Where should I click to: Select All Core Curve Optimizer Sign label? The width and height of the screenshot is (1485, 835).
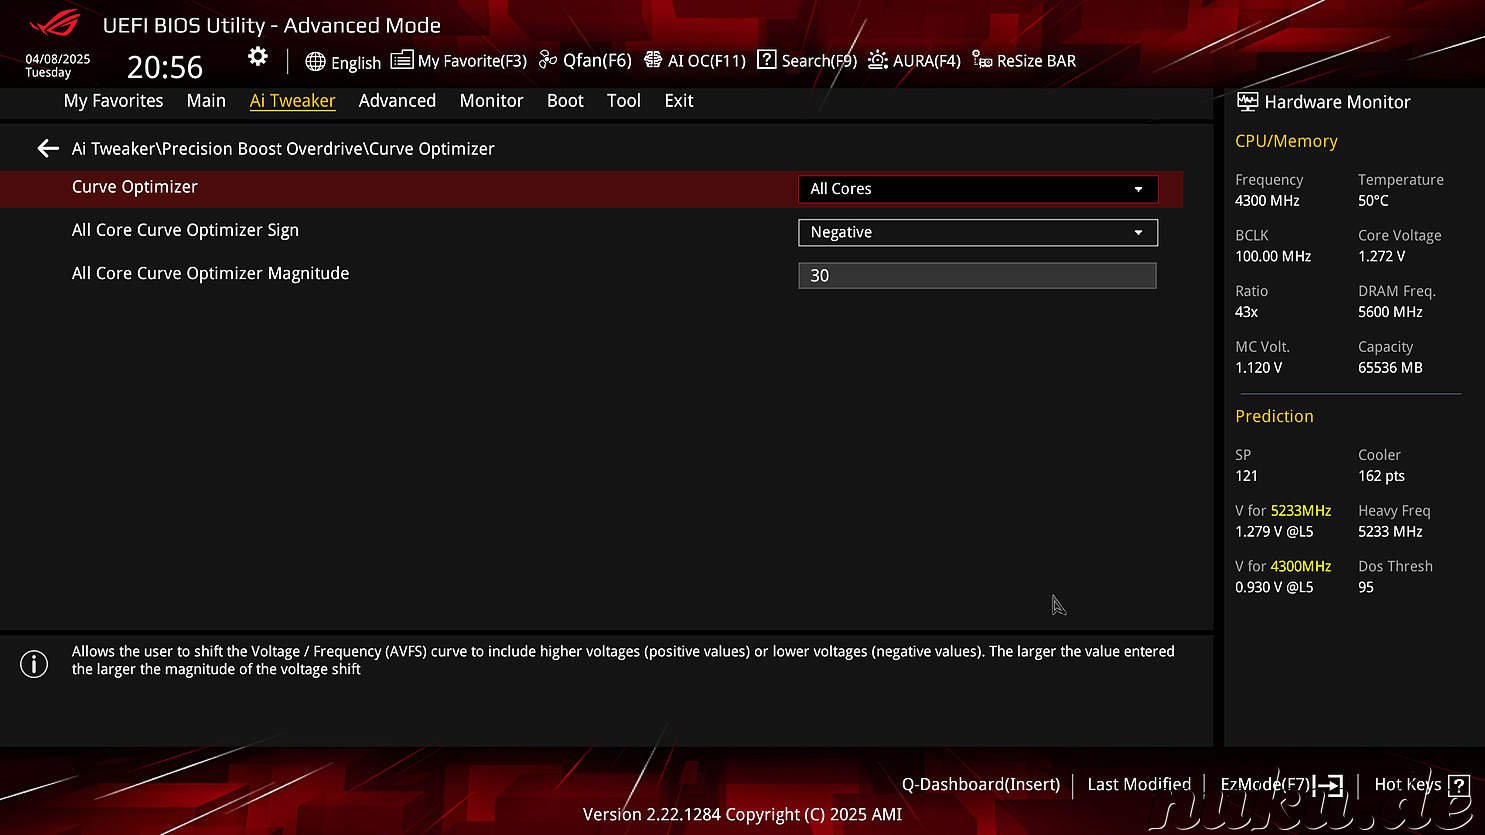(185, 230)
